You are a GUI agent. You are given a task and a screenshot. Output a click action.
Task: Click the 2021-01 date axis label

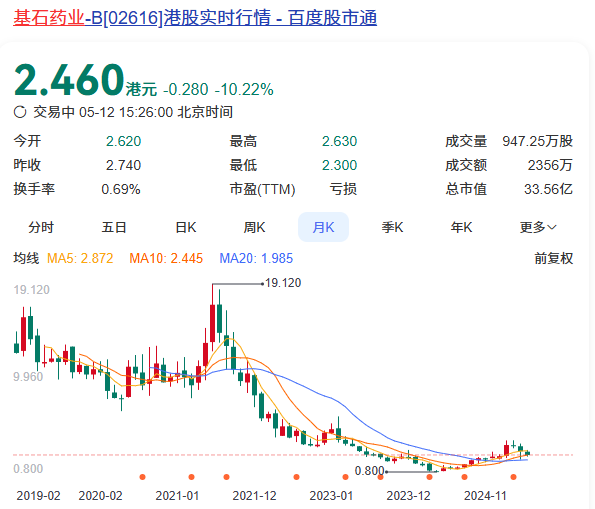[x=177, y=496]
